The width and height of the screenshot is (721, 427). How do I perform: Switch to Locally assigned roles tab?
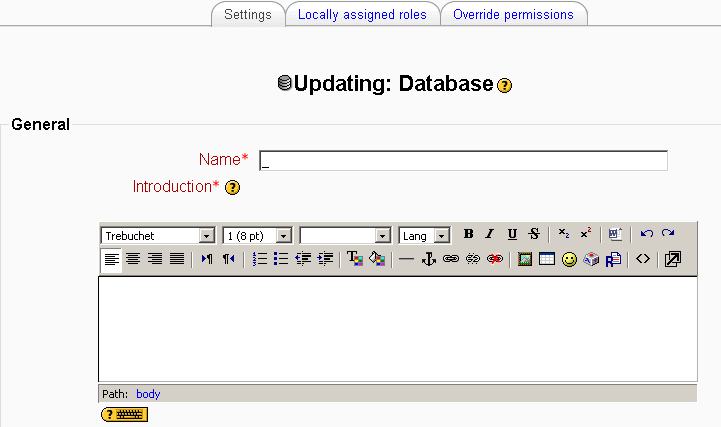pyautogui.click(x=362, y=15)
